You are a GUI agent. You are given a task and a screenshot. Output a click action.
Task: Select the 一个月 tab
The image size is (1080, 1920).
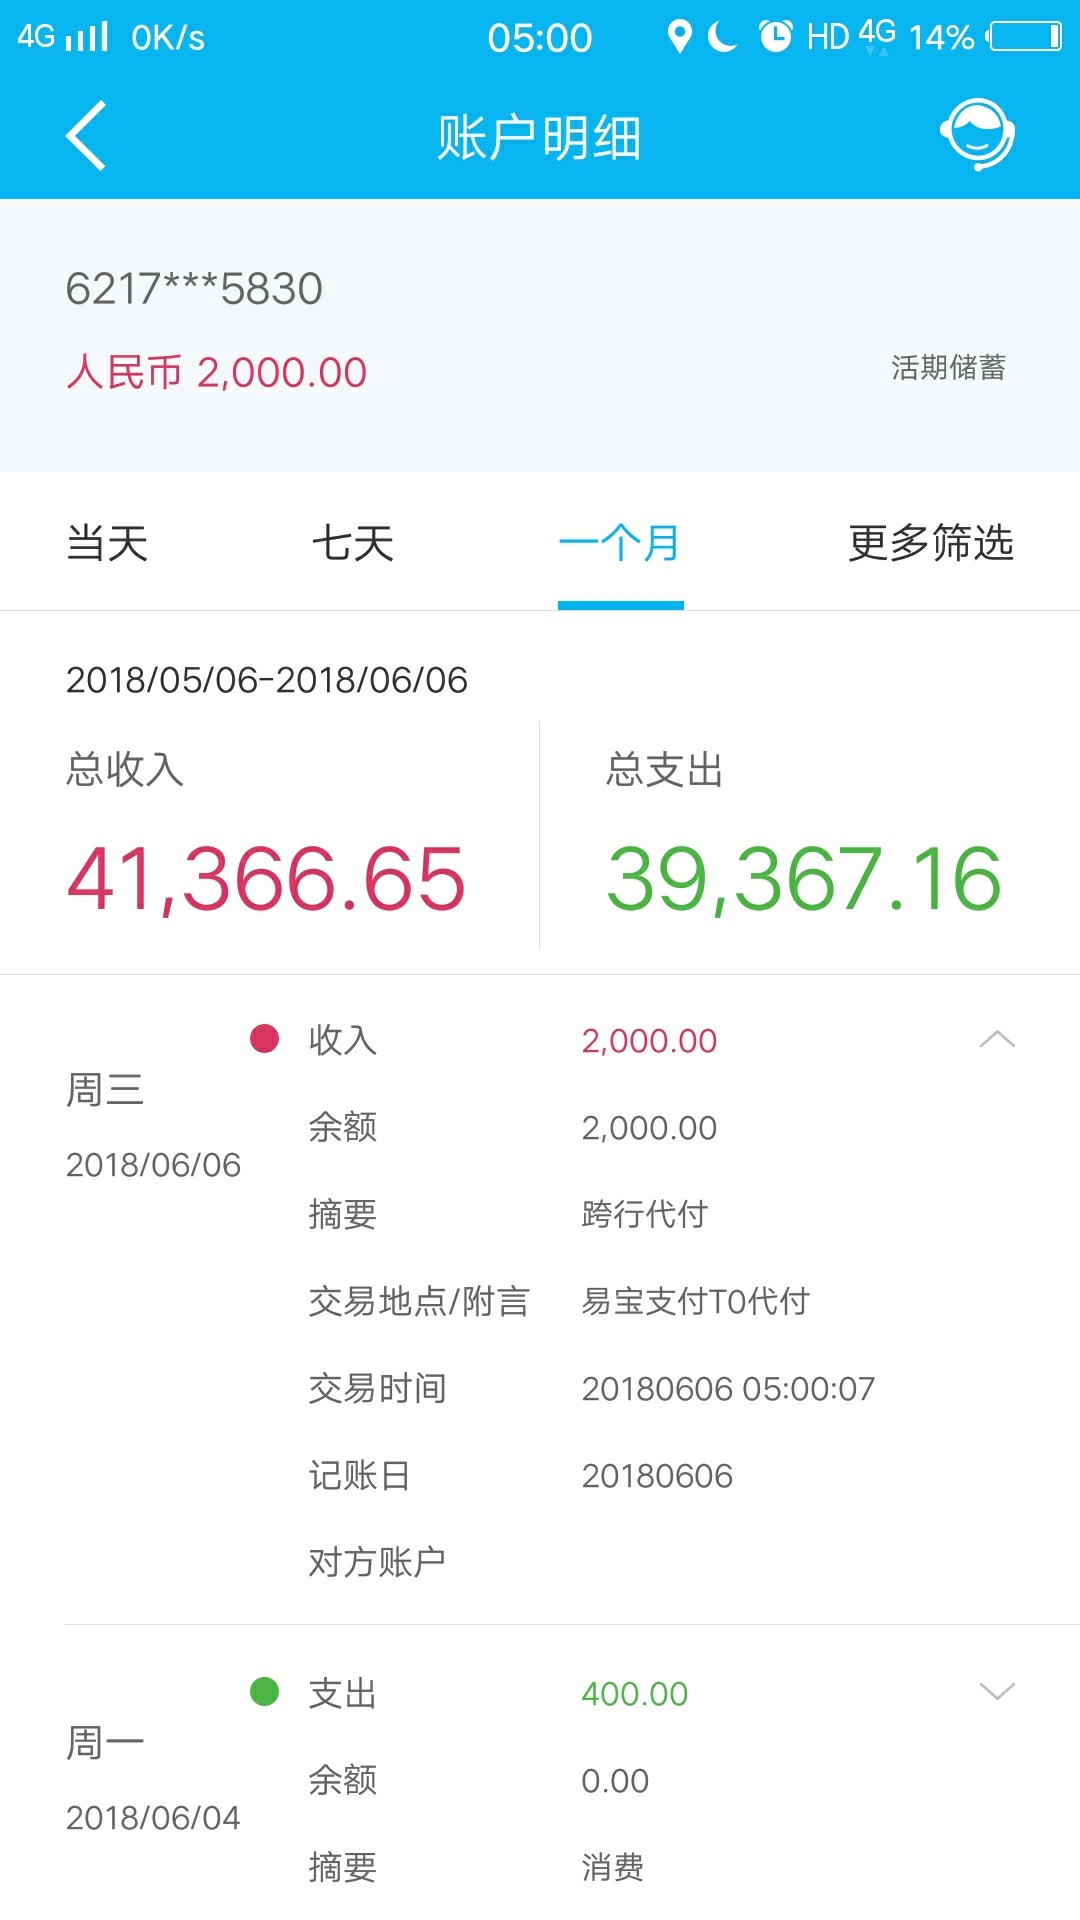tap(620, 544)
